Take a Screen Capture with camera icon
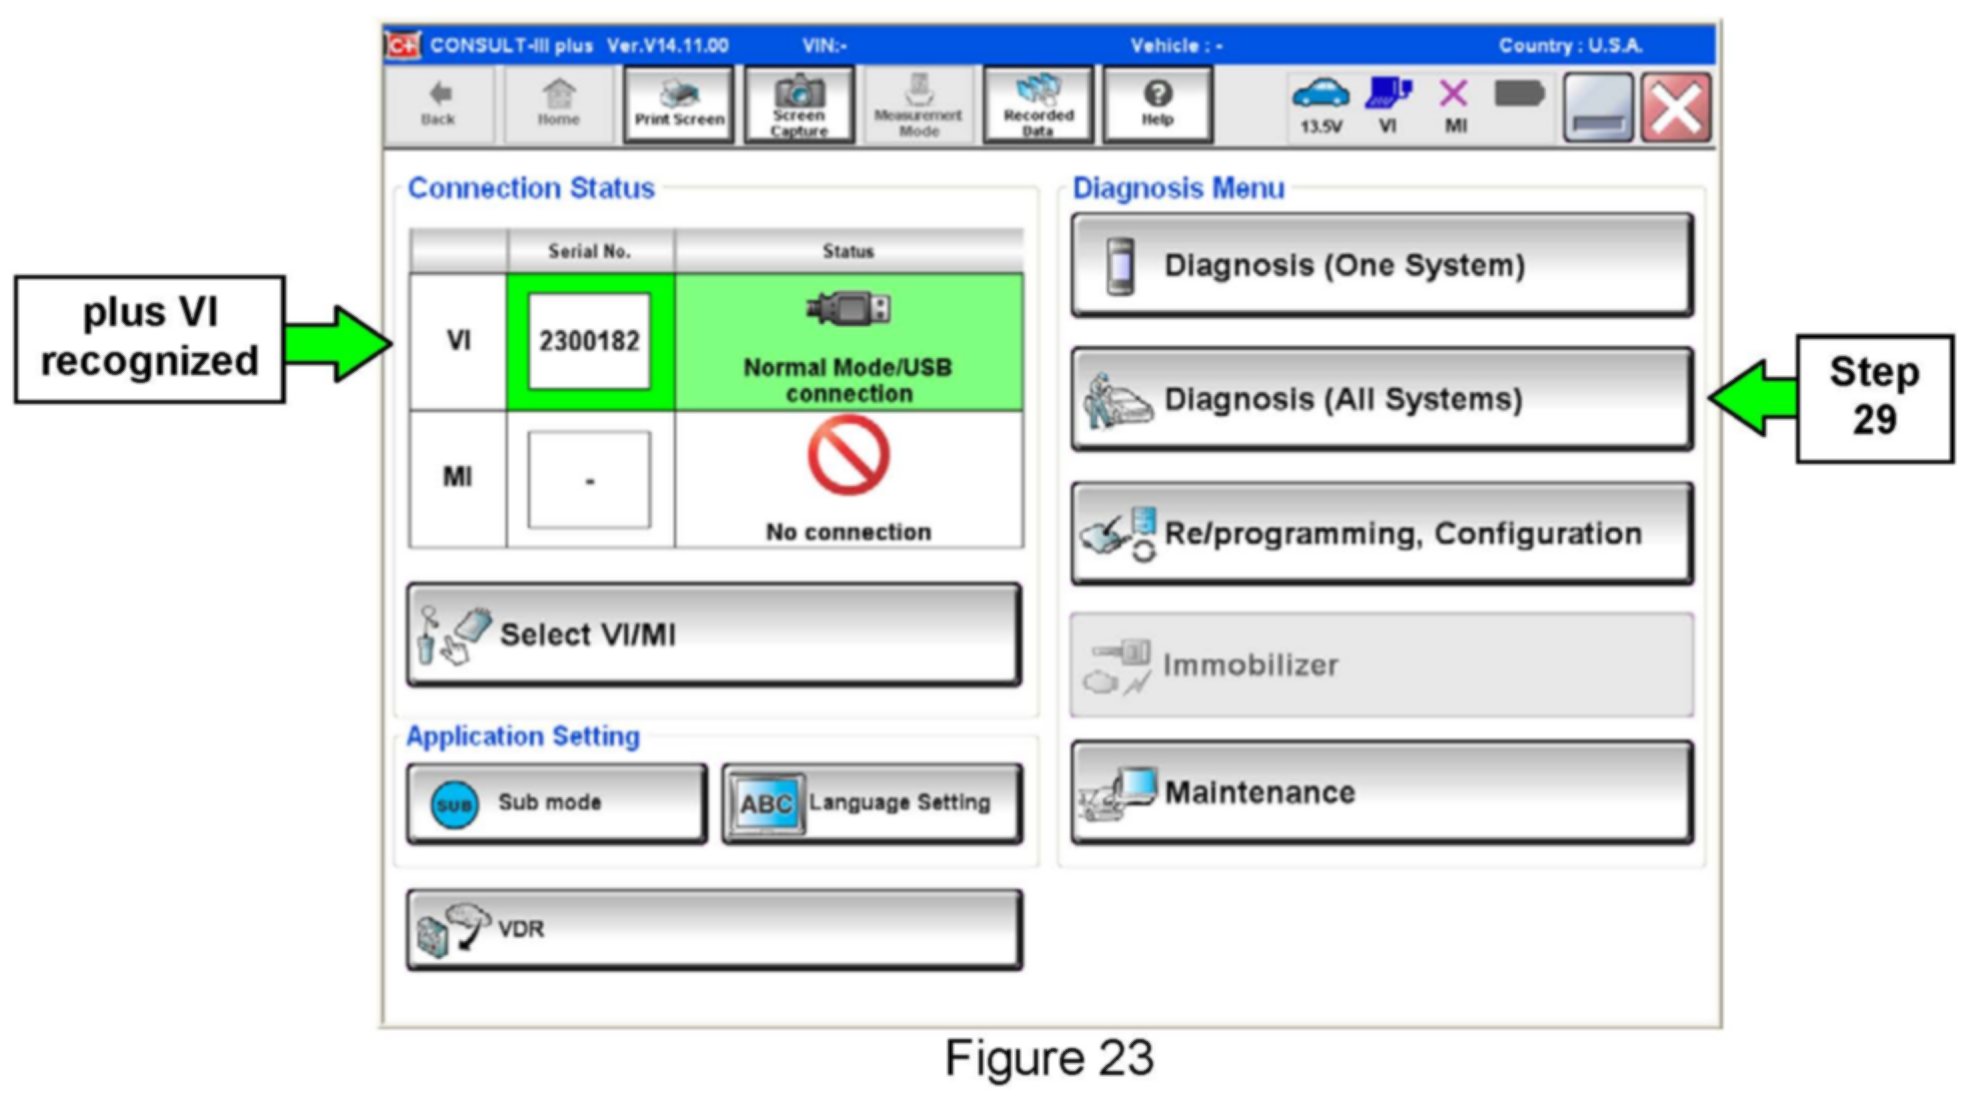This screenshot has height=1097, width=1973. point(799,104)
